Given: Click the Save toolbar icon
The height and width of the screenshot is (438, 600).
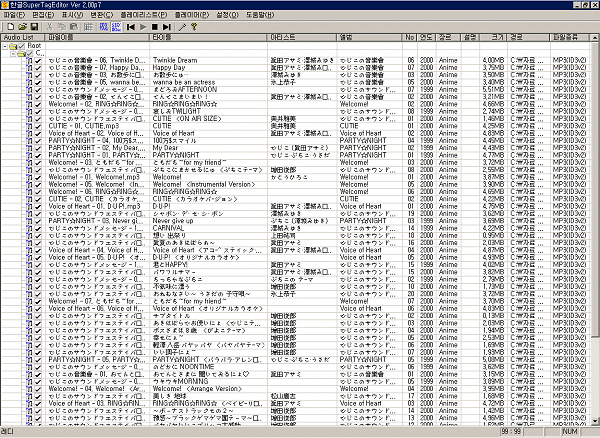Looking at the screenshot, I should click(29, 27).
